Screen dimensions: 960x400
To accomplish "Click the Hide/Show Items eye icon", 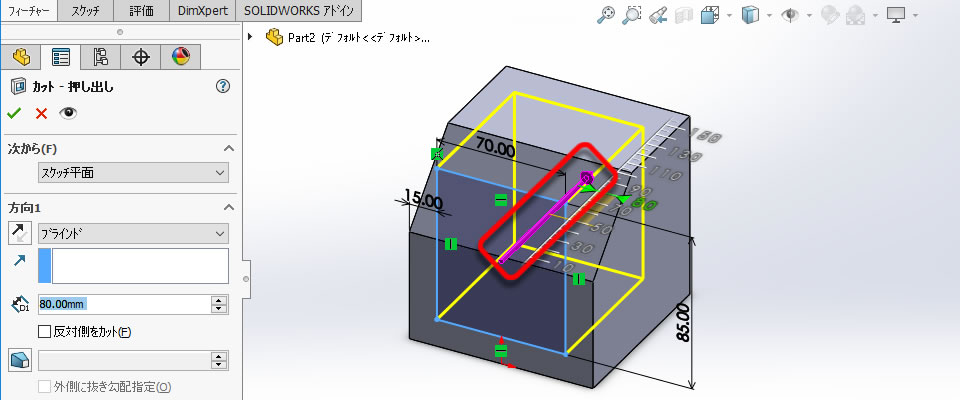I will click(x=790, y=15).
